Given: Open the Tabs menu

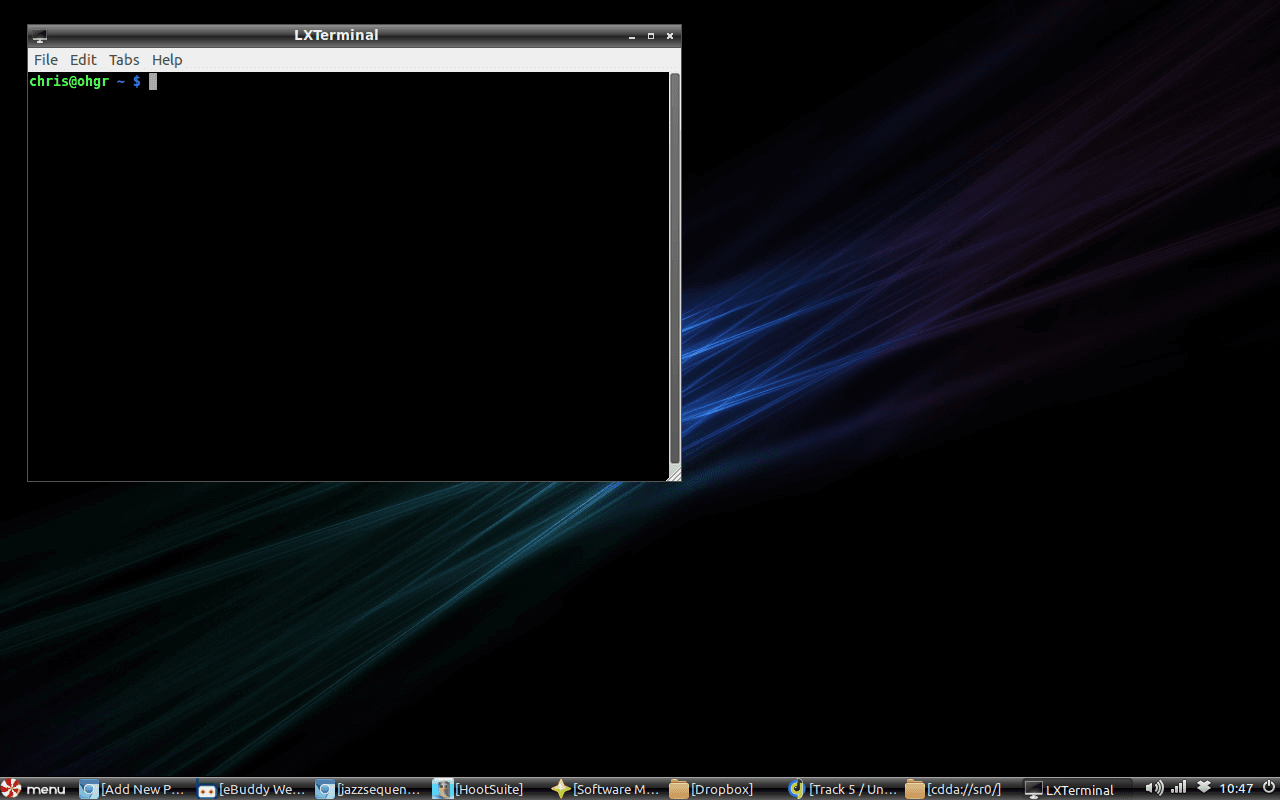Looking at the screenshot, I should (x=124, y=60).
